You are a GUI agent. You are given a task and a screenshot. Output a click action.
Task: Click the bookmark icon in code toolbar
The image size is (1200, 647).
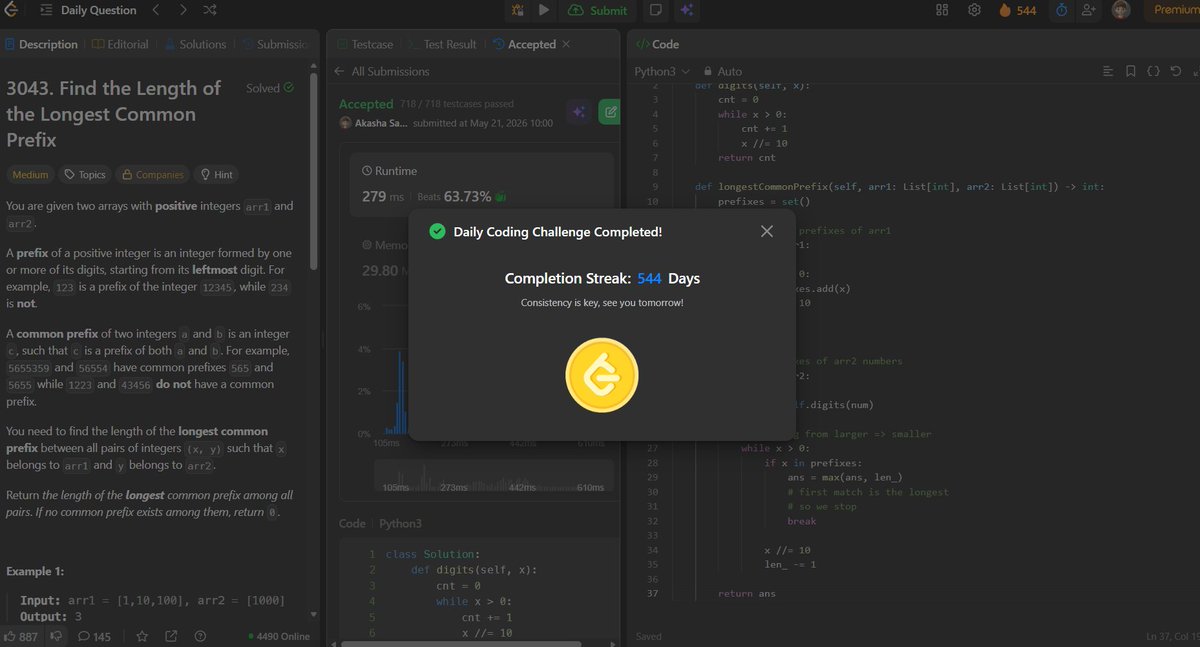point(1130,71)
